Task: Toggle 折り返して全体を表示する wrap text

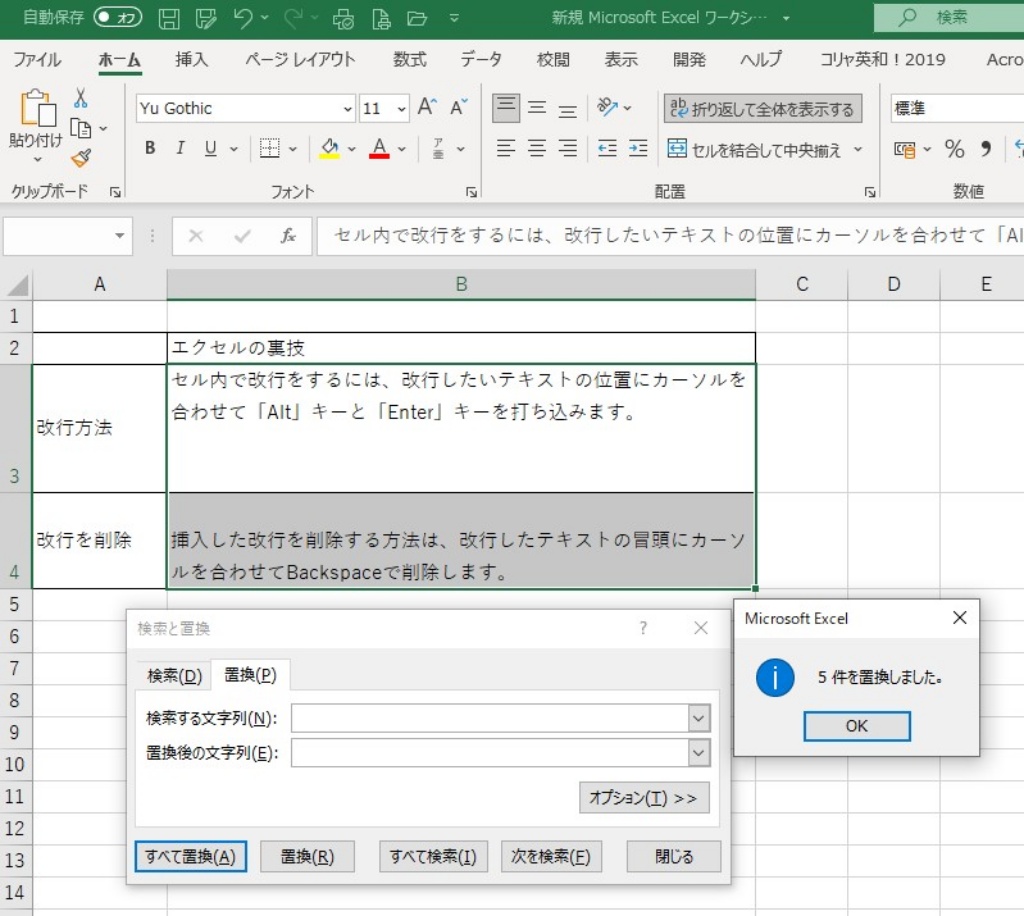Action: pos(762,108)
